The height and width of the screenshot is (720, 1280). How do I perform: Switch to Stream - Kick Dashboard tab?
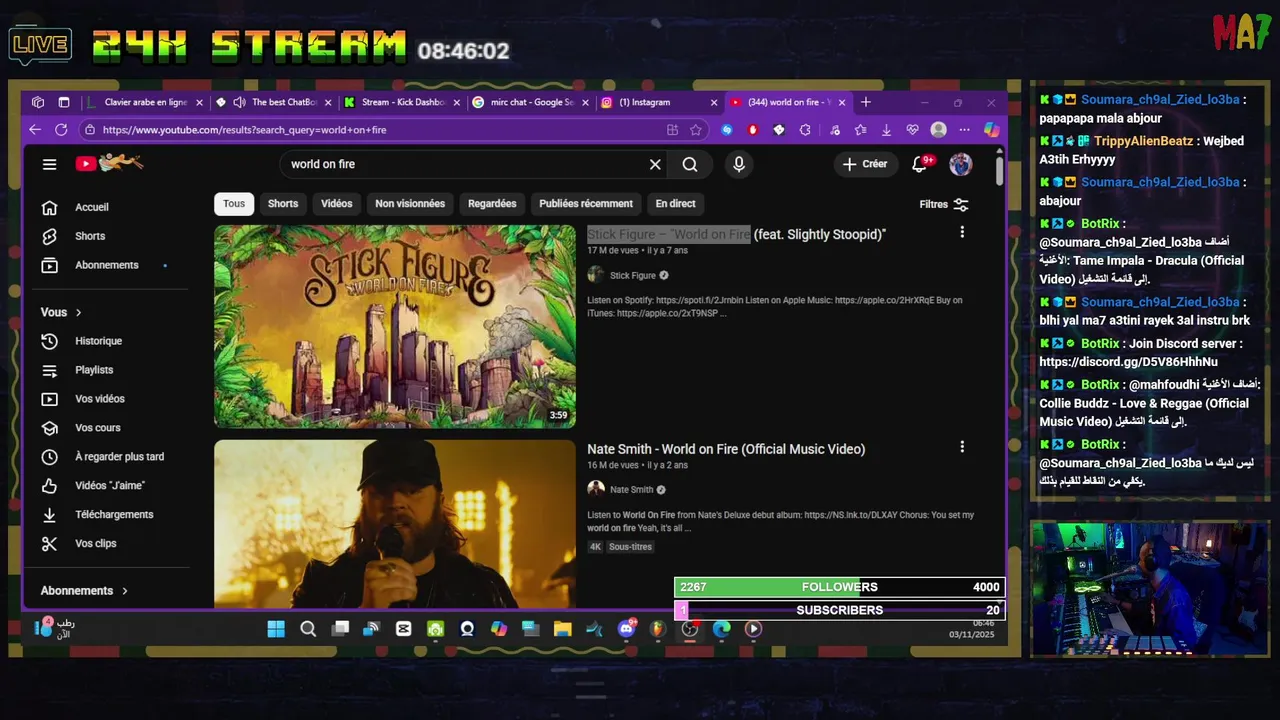(402, 102)
